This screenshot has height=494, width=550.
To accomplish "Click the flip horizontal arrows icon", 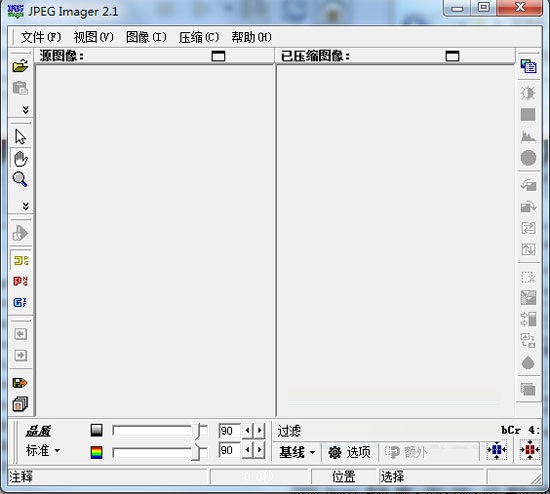I will 528,228.
